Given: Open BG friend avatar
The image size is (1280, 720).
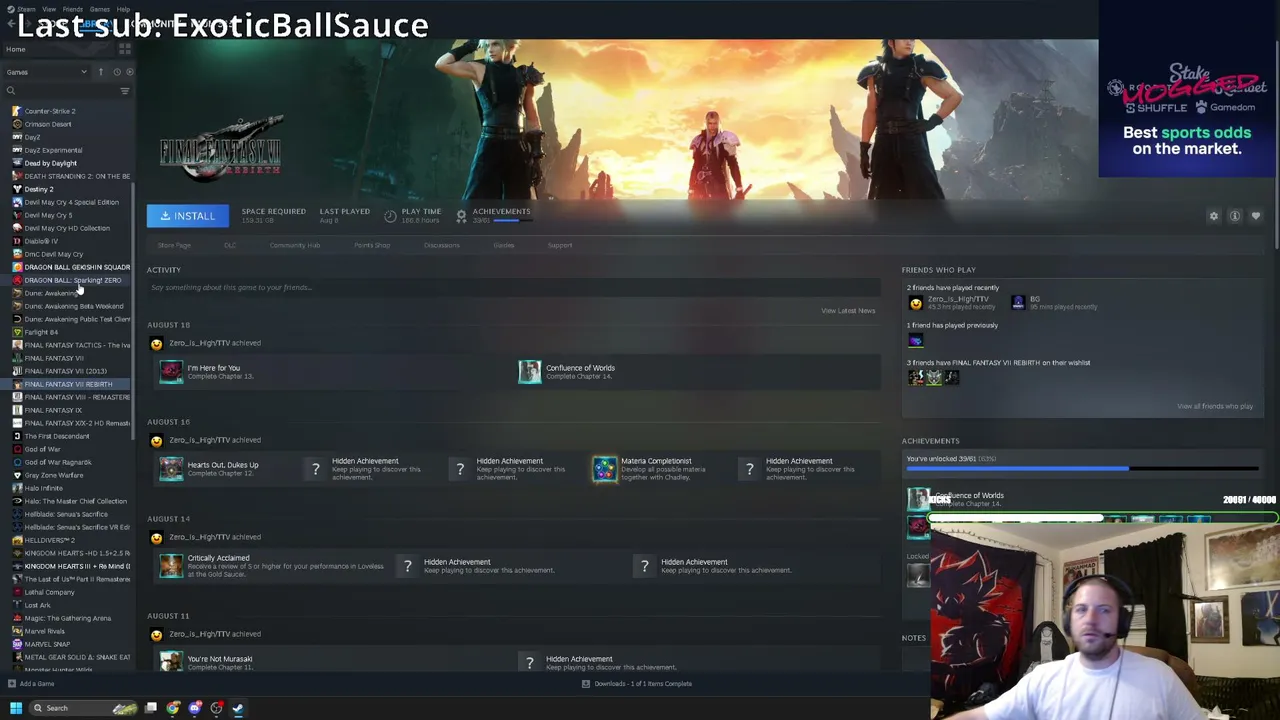Looking at the screenshot, I should click(x=1018, y=302).
